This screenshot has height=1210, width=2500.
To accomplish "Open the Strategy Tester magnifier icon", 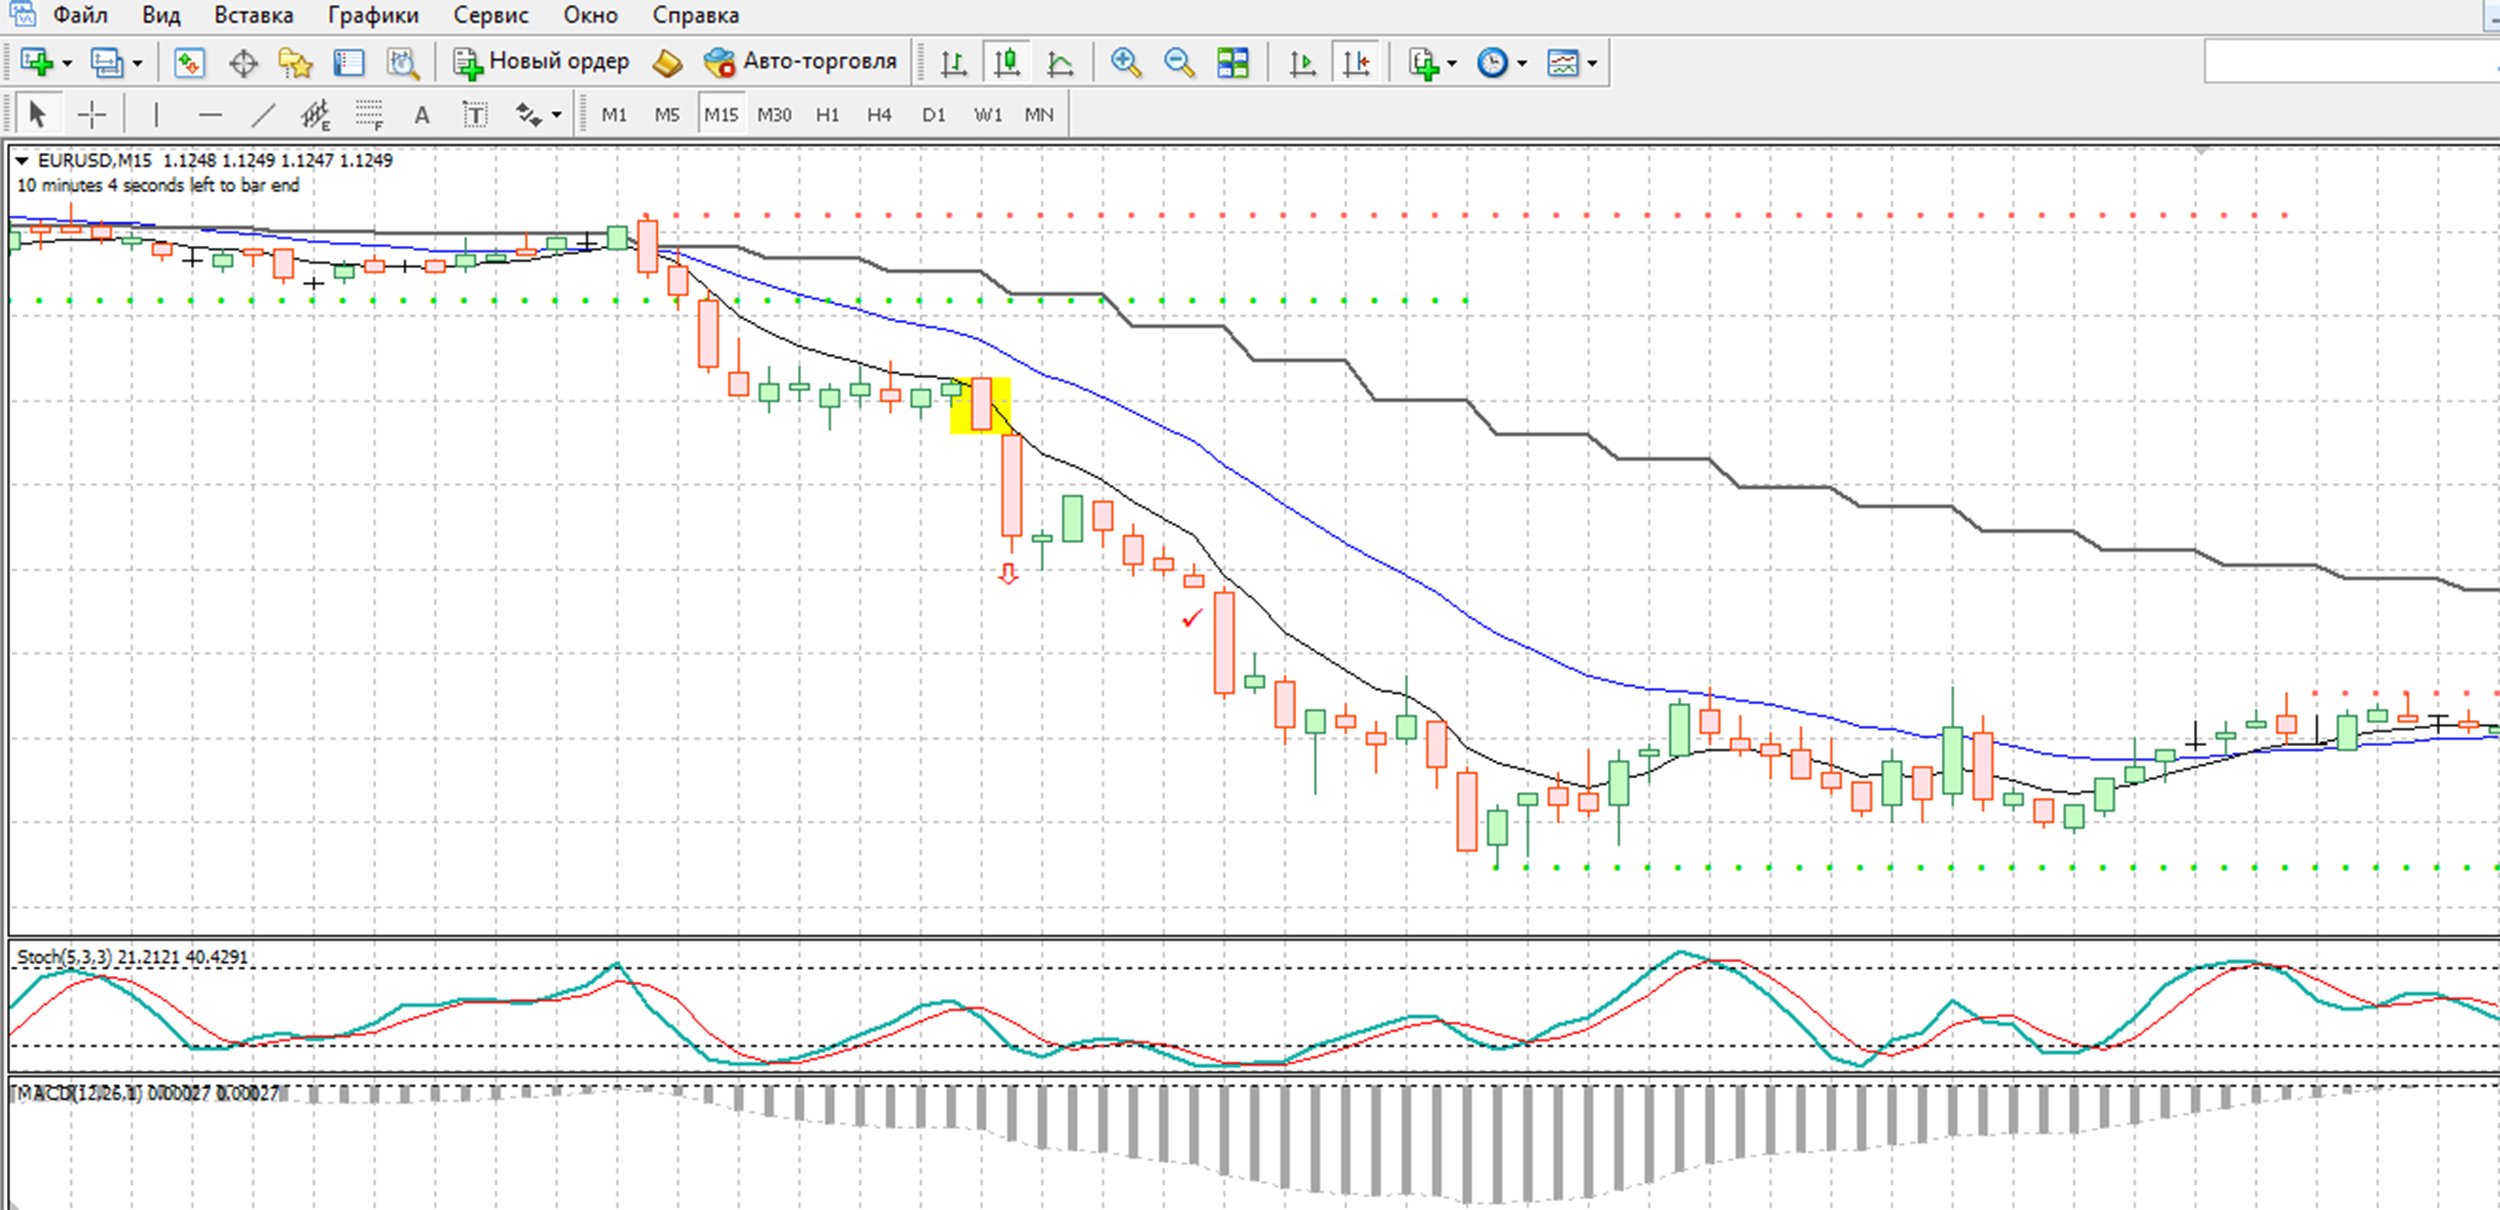I will click(x=402, y=63).
